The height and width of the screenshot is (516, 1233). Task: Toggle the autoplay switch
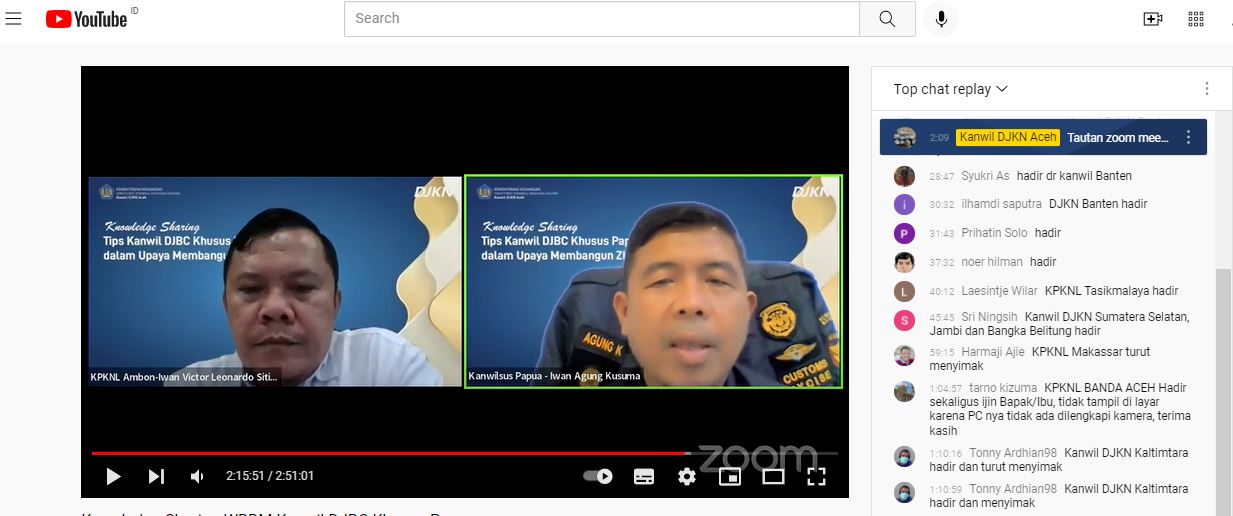598,477
